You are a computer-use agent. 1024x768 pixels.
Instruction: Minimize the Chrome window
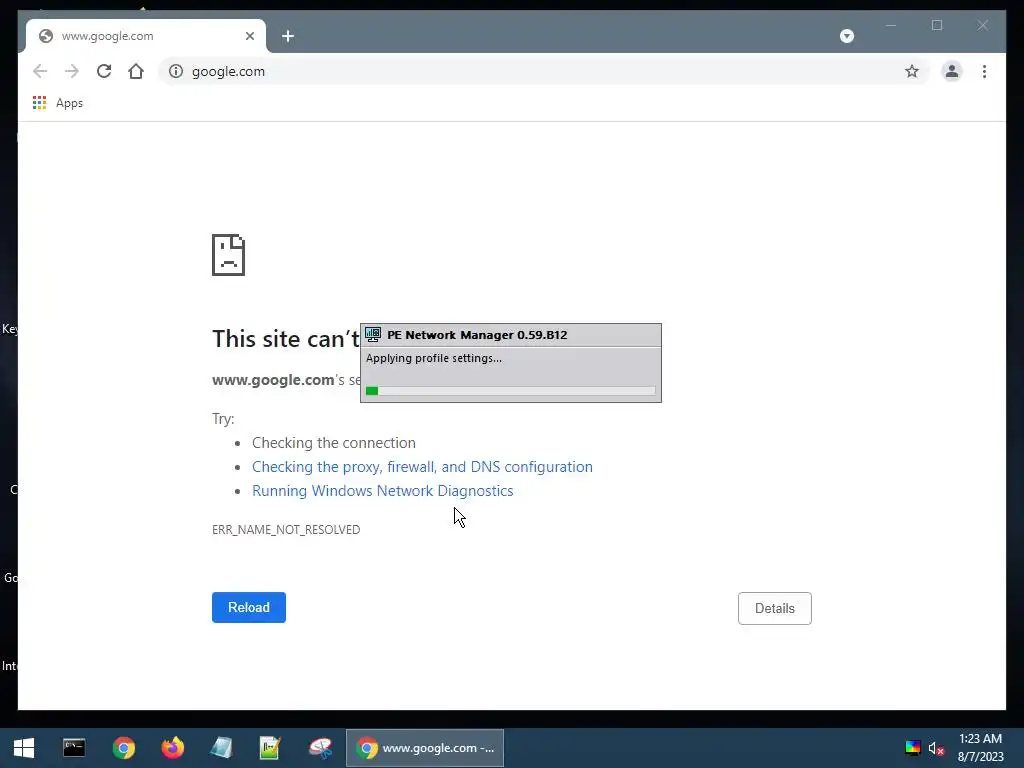pos(891,25)
